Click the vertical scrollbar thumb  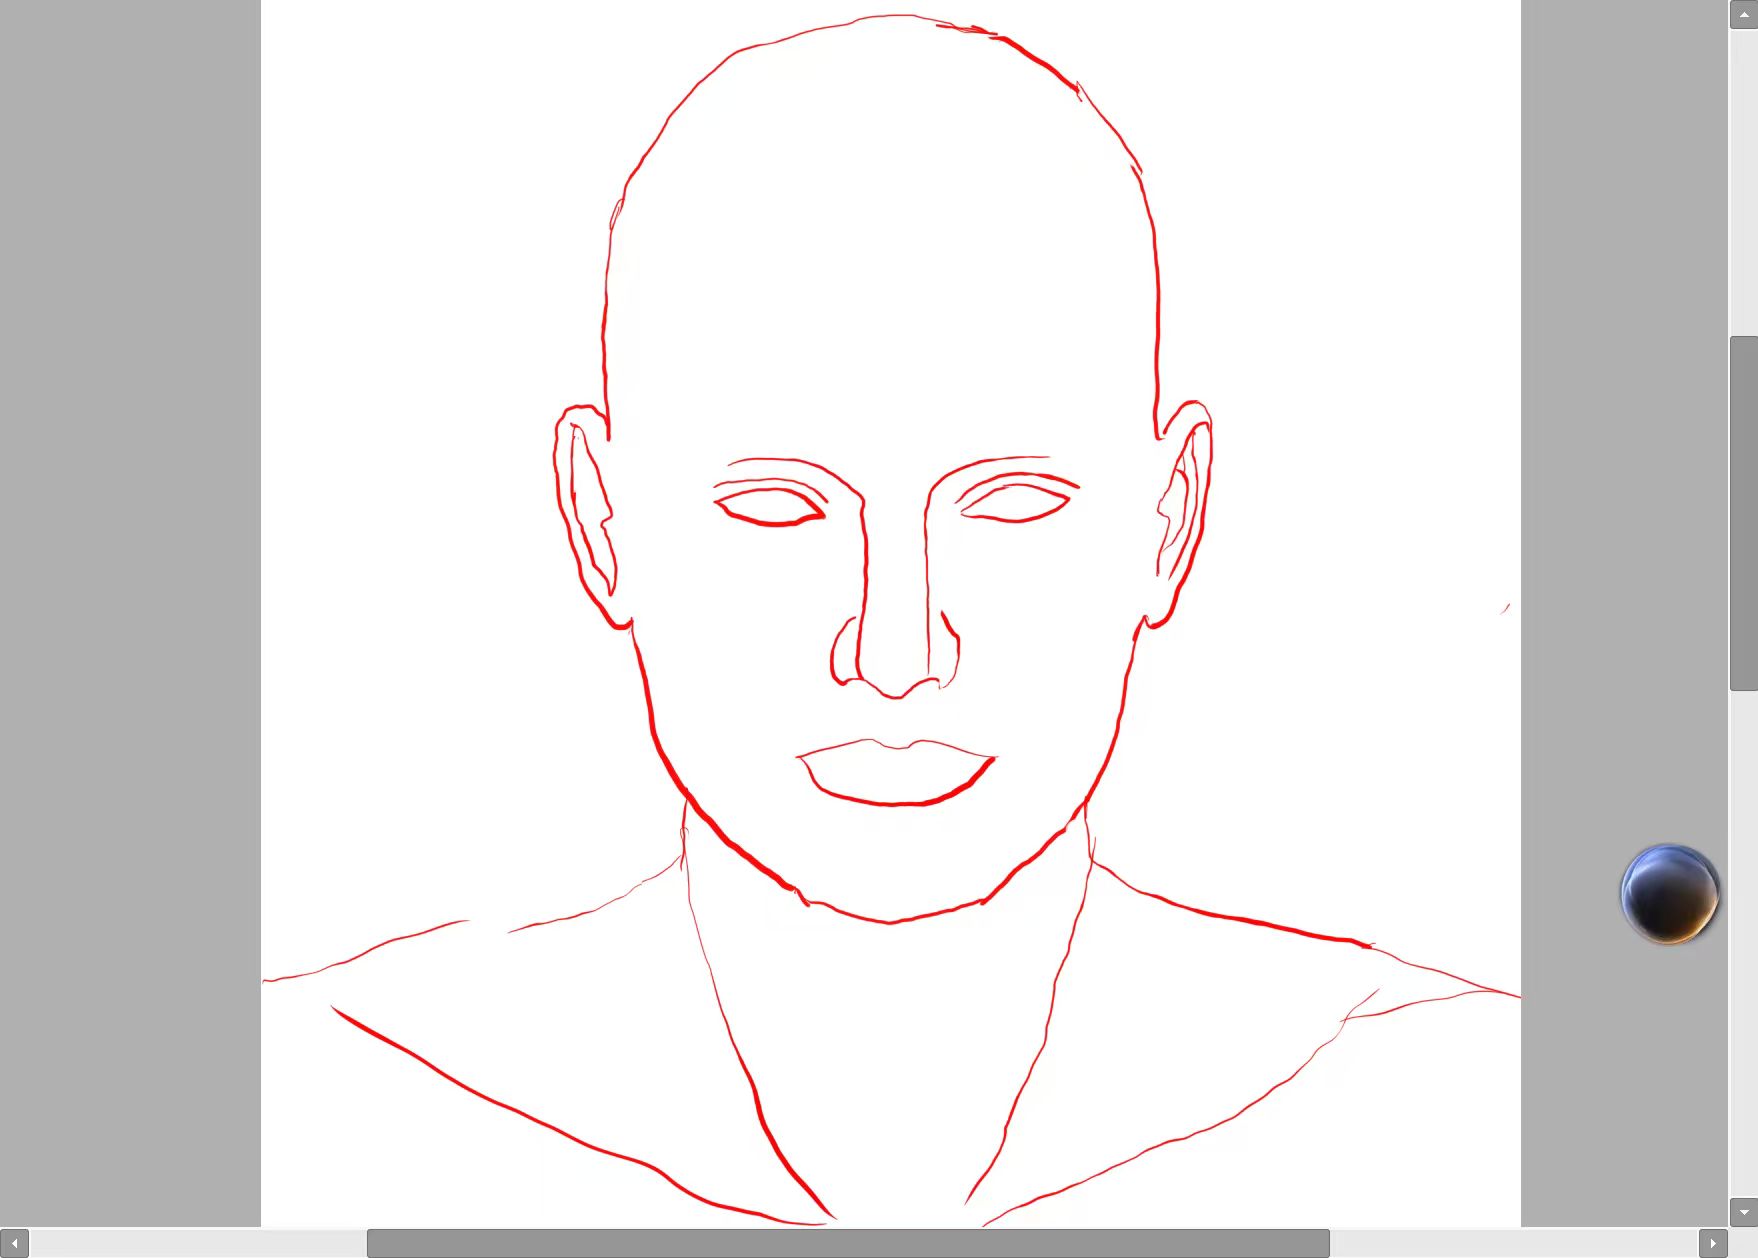(x=1743, y=513)
